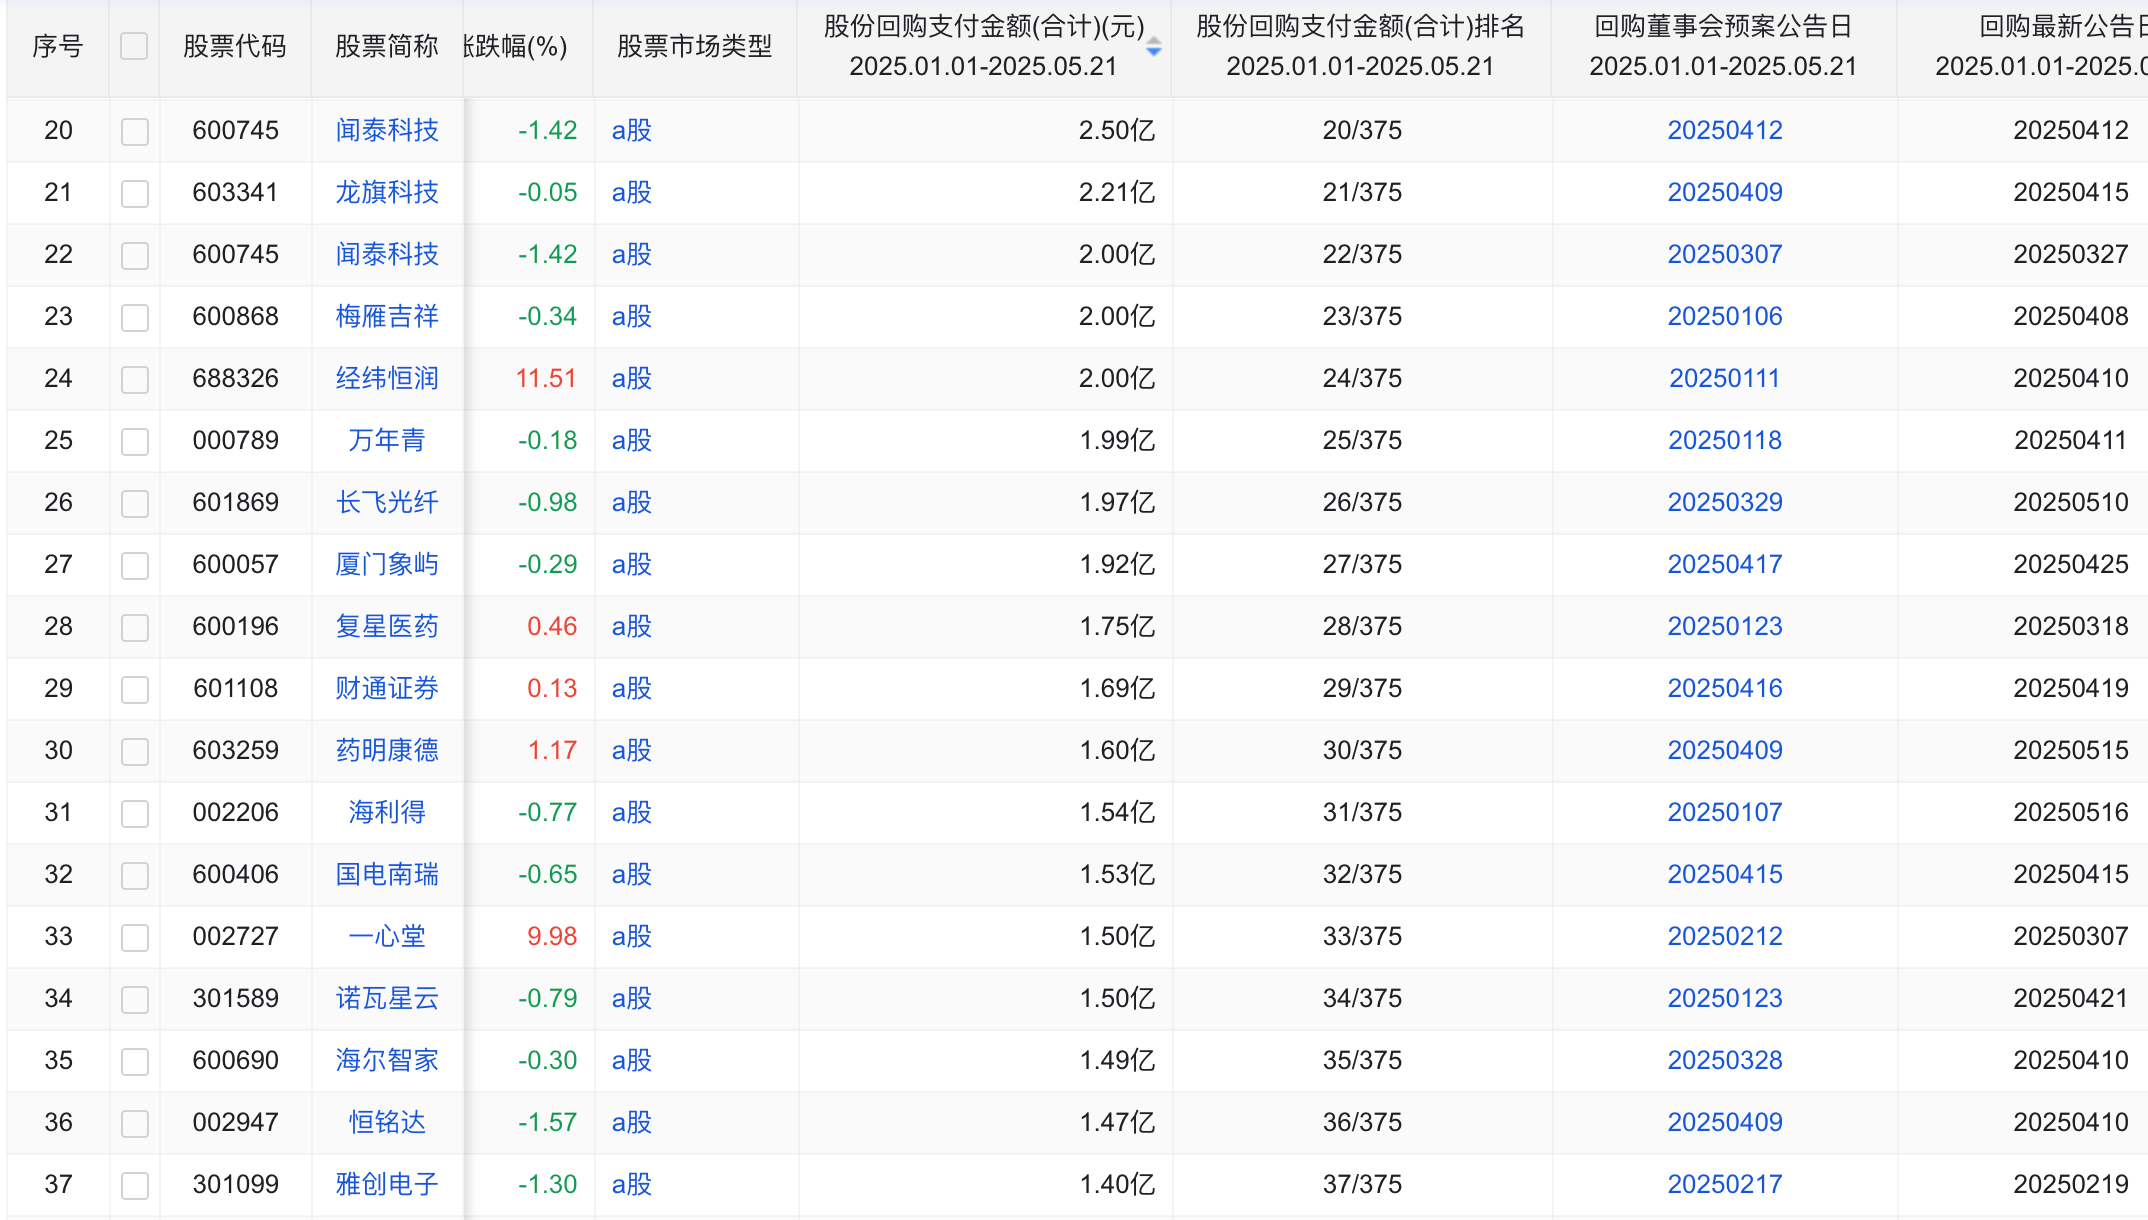Open the 海尔智家 stock link
This screenshot has width=2148, height=1220.
387,1060
